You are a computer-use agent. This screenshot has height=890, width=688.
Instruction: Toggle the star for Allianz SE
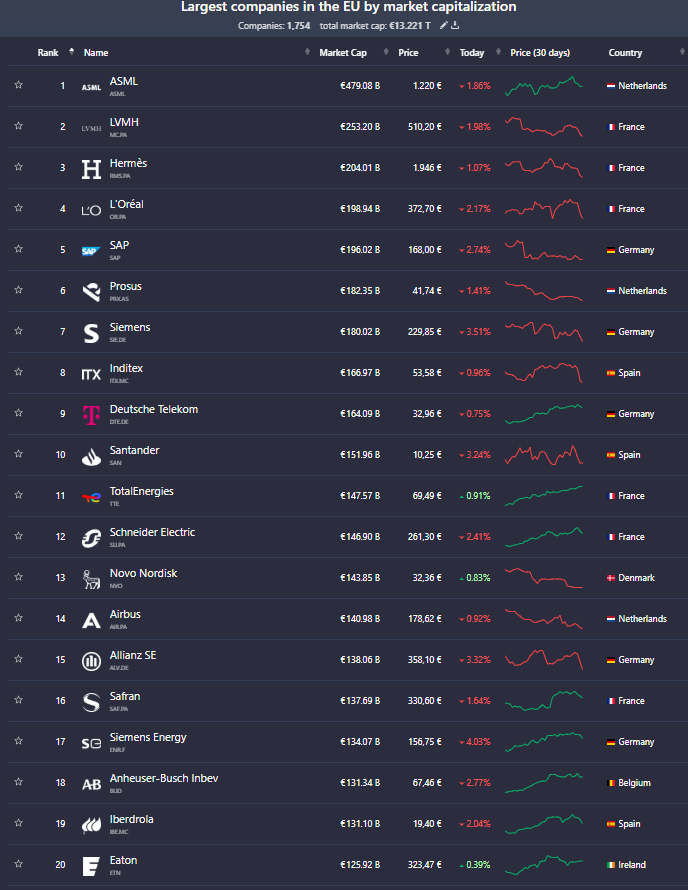(x=18, y=658)
